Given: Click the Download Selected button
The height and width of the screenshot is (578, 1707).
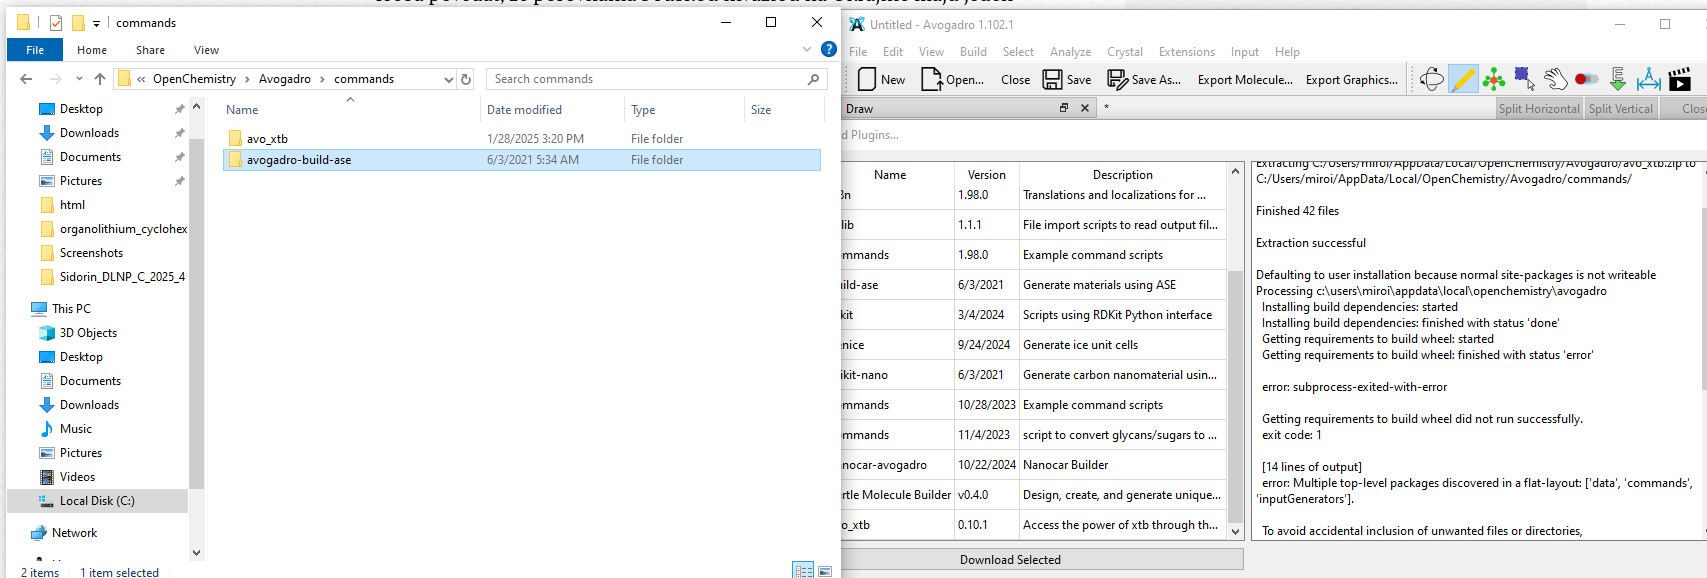Looking at the screenshot, I should click(1010, 560).
